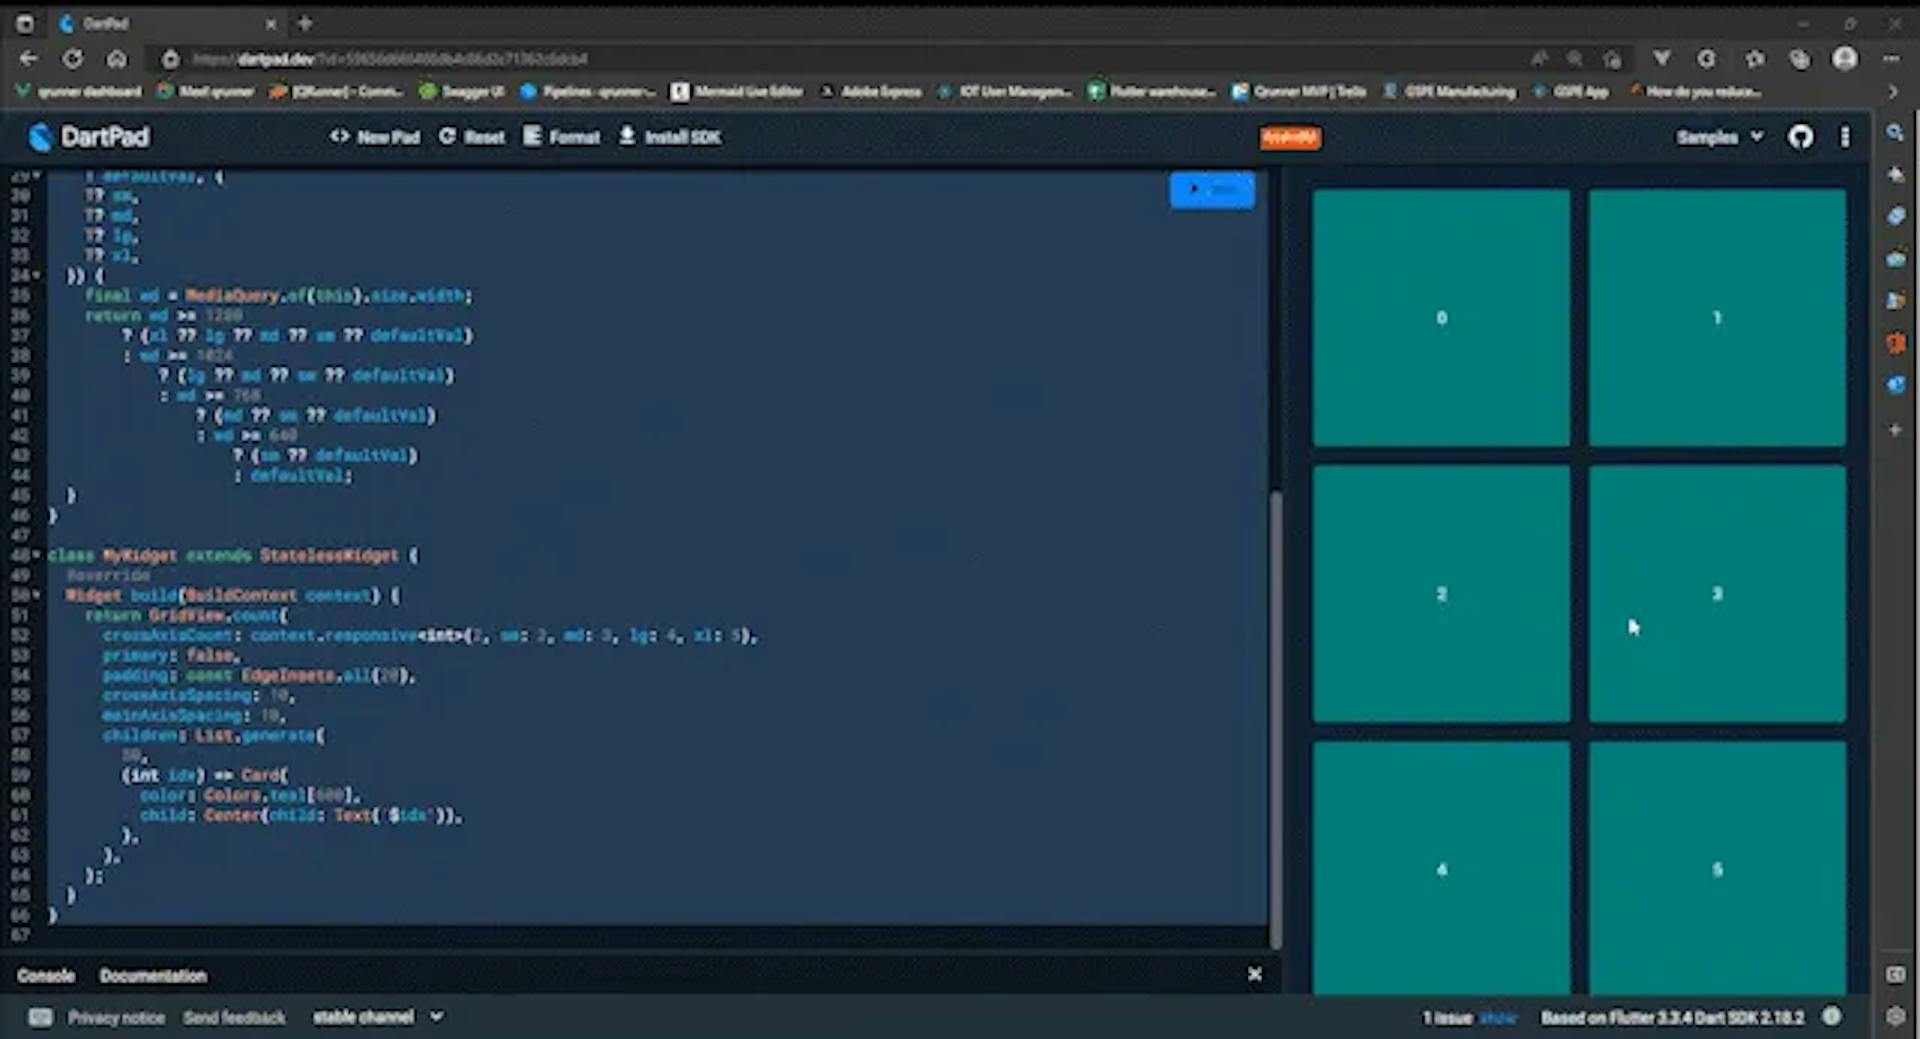Open the DartPad more options menu
The image size is (1920, 1039).
point(1845,137)
